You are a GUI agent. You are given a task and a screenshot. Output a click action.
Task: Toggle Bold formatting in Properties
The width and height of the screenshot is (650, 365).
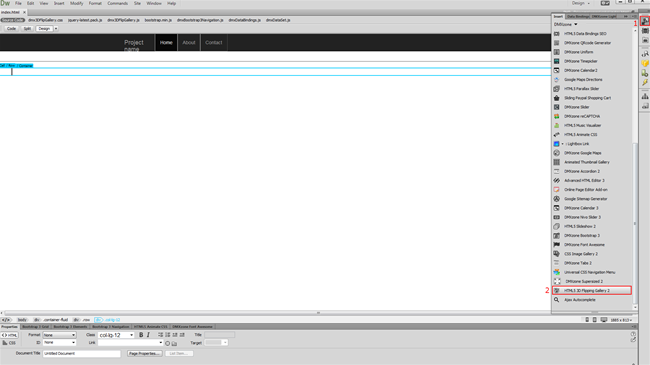click(141, 335)
